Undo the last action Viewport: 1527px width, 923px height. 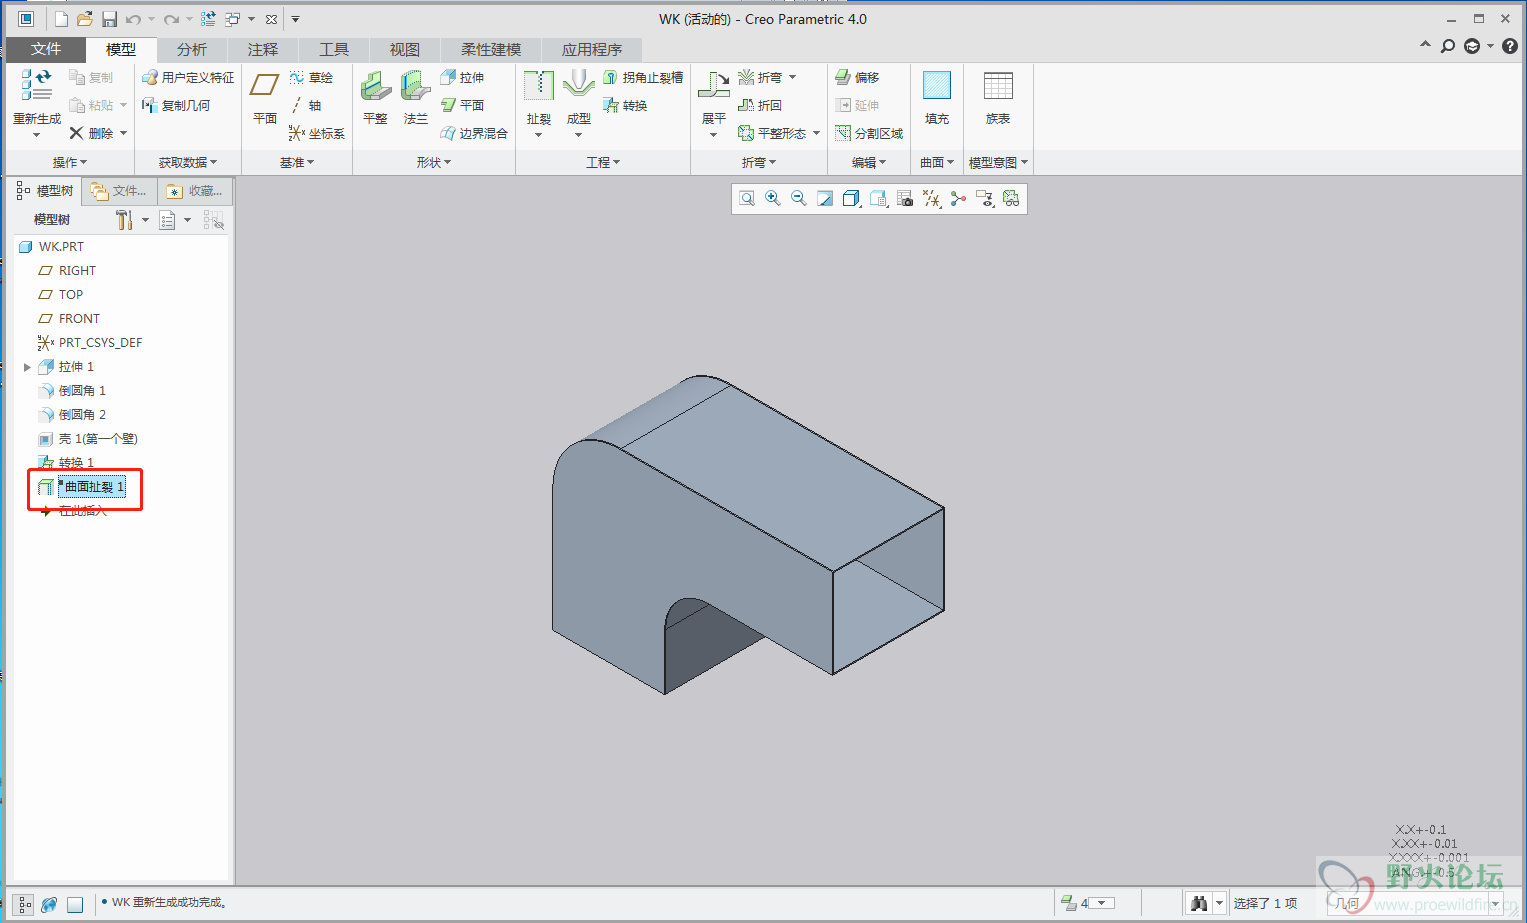pos(134,19)
